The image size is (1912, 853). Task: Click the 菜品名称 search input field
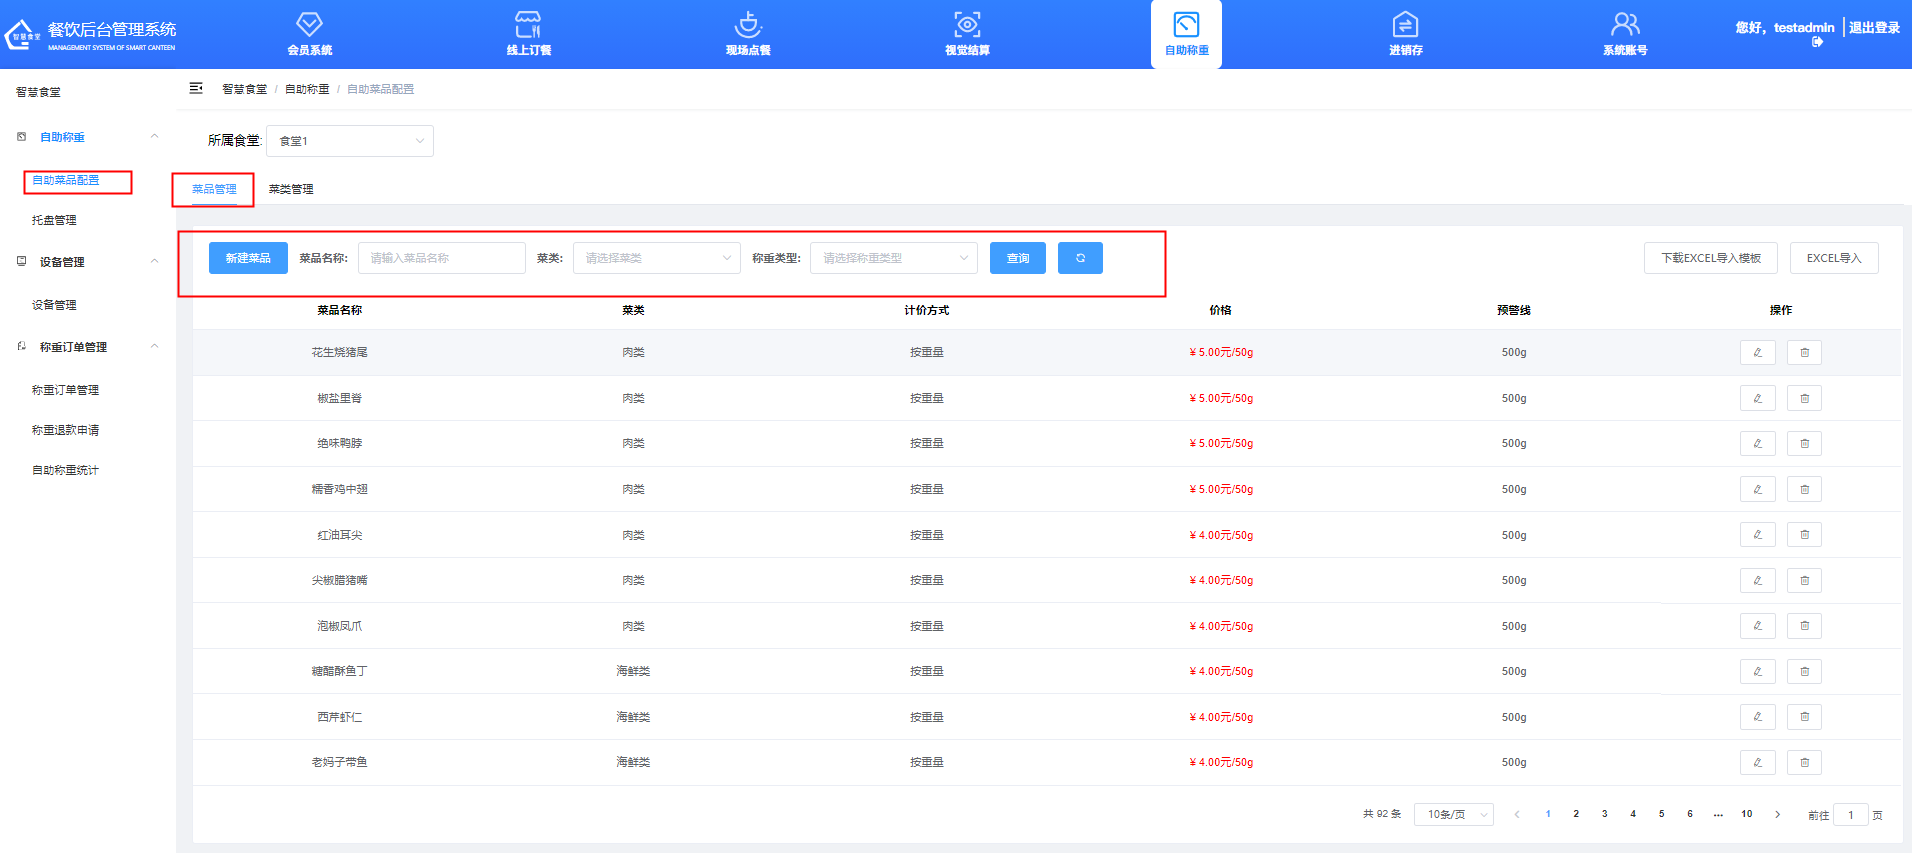tap(441, 258)
